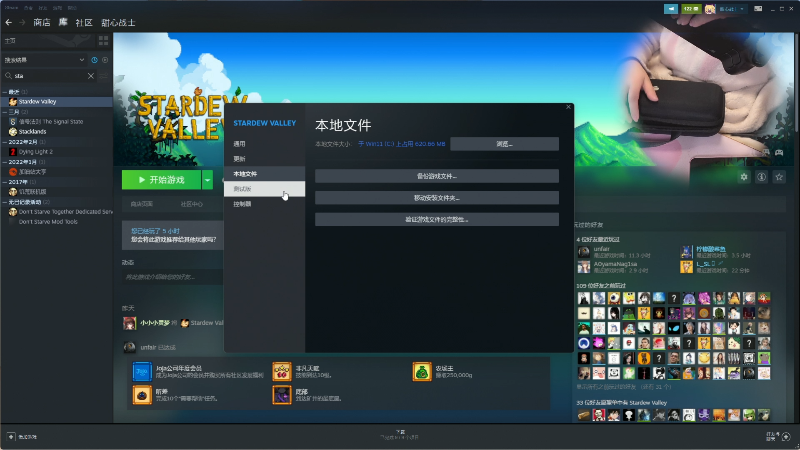Click the green 开始游戏 play button

[x=161, y=180]
